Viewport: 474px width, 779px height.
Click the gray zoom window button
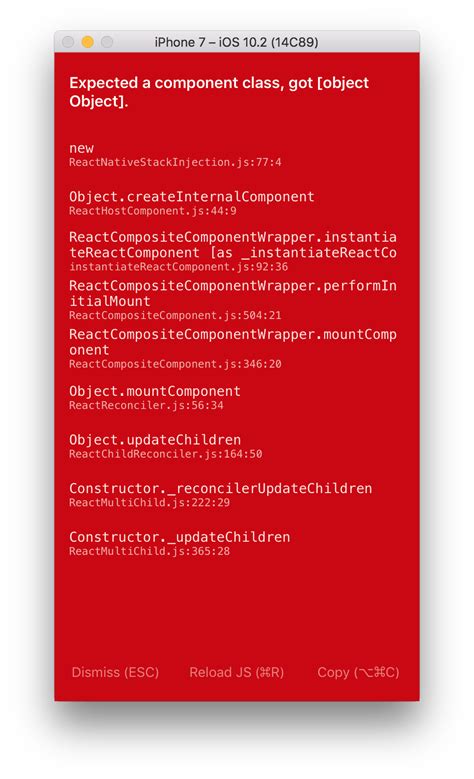click(107, 42)
